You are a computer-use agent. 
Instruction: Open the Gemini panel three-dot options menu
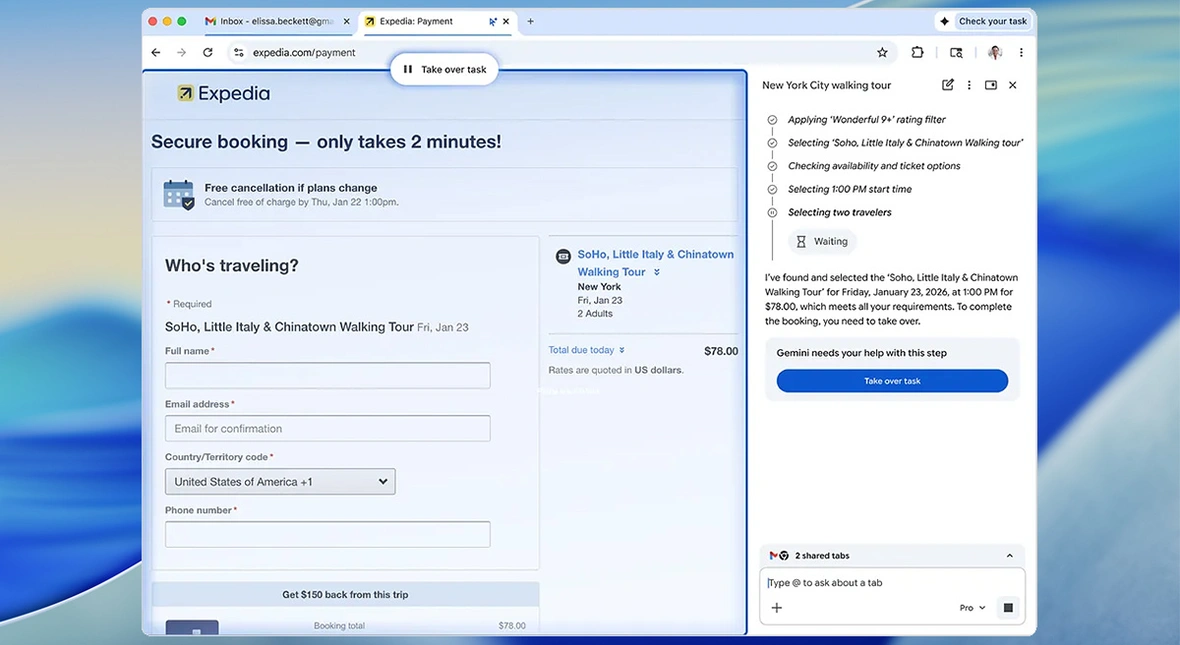969,85
